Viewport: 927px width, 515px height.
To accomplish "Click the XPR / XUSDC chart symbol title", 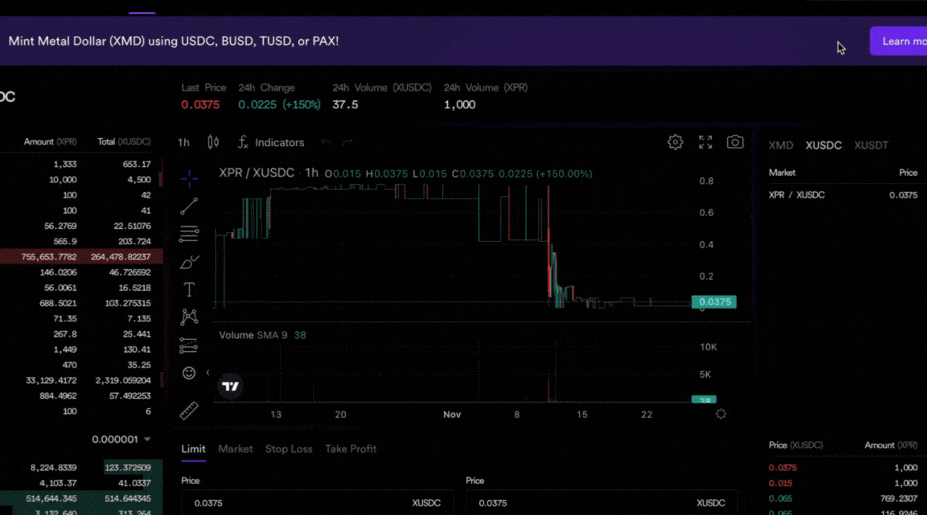I will coord(257,173).
